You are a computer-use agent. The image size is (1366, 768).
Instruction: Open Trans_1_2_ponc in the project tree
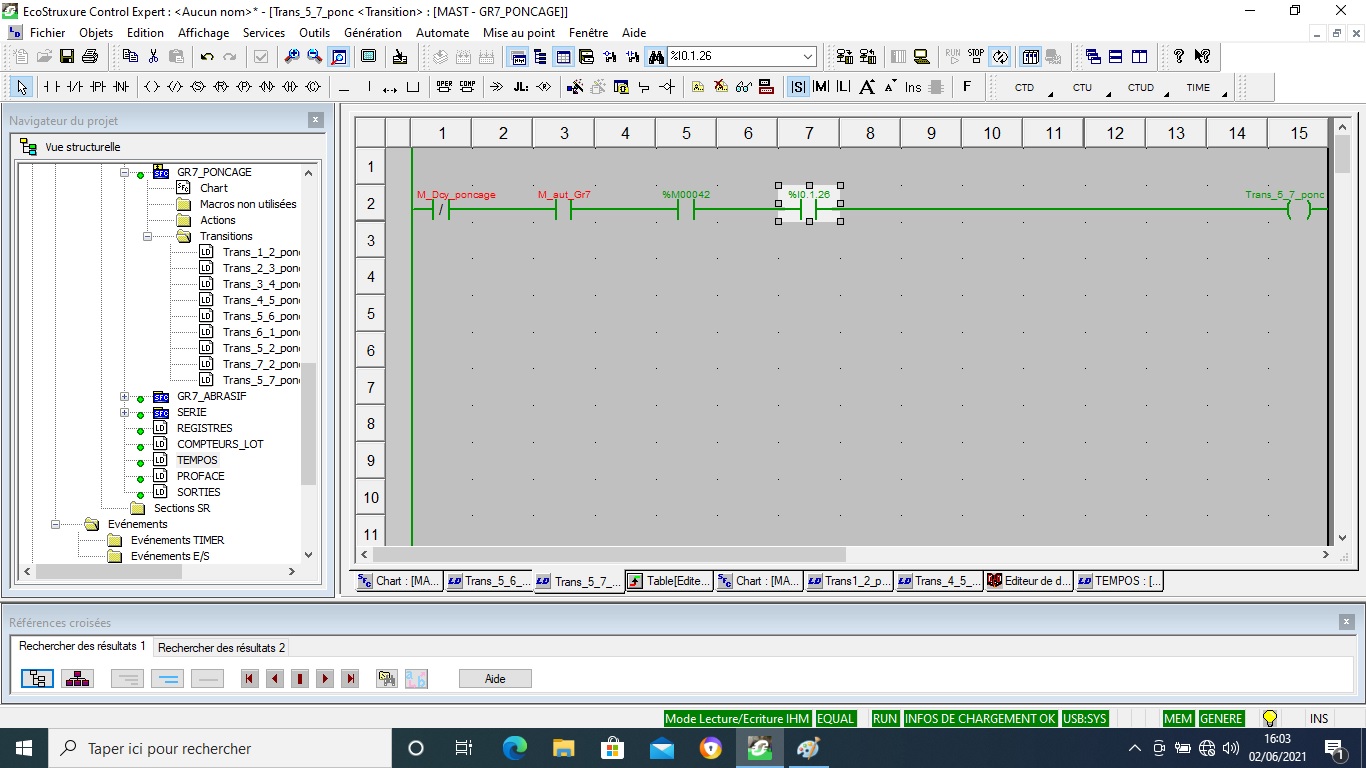click(x=260, y=252)
